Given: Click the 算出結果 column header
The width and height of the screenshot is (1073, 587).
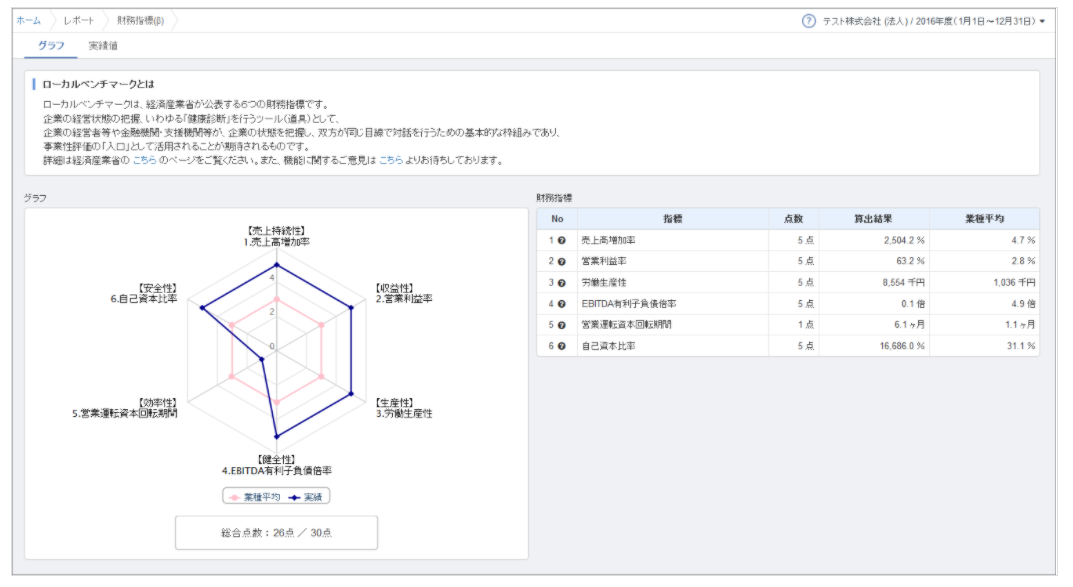Looking at the screenshot, I should pyautogui.click(x=873, y=218).
